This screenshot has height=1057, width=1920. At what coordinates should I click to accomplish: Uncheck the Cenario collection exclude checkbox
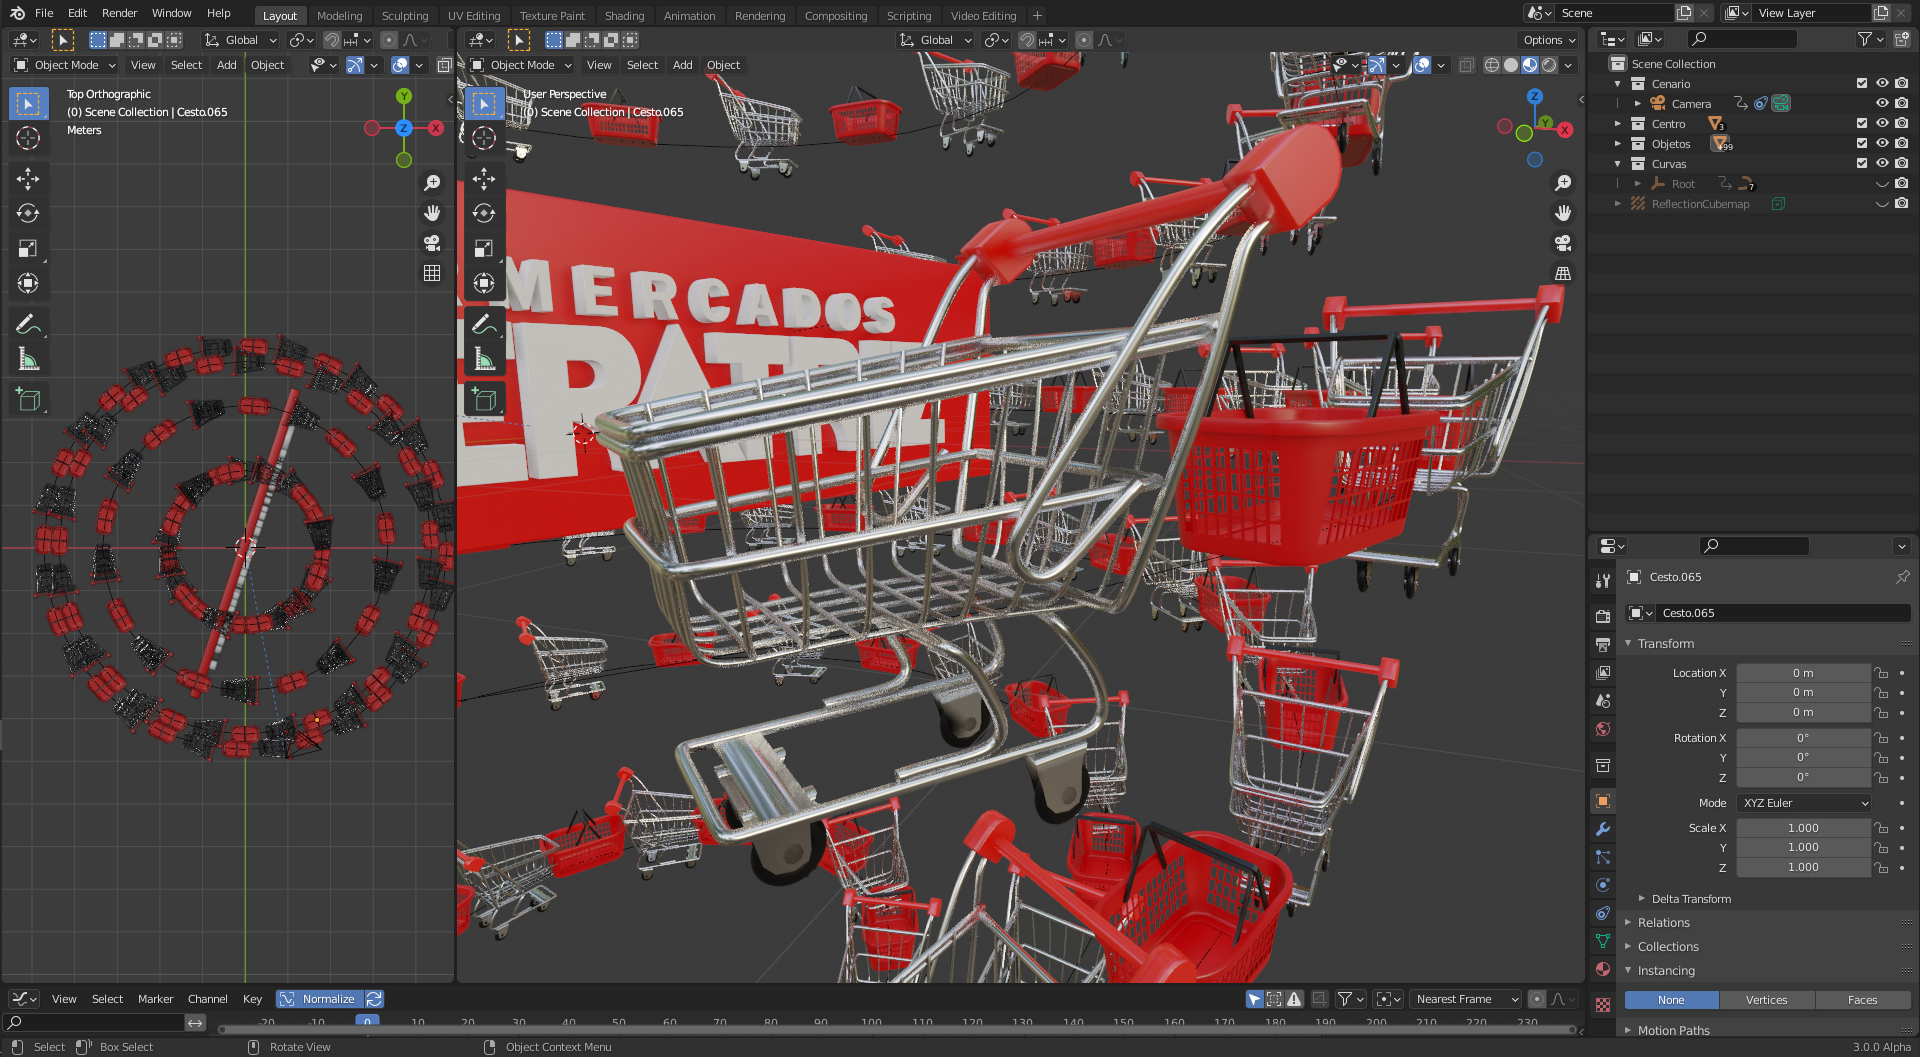(x=1862, y=83)
